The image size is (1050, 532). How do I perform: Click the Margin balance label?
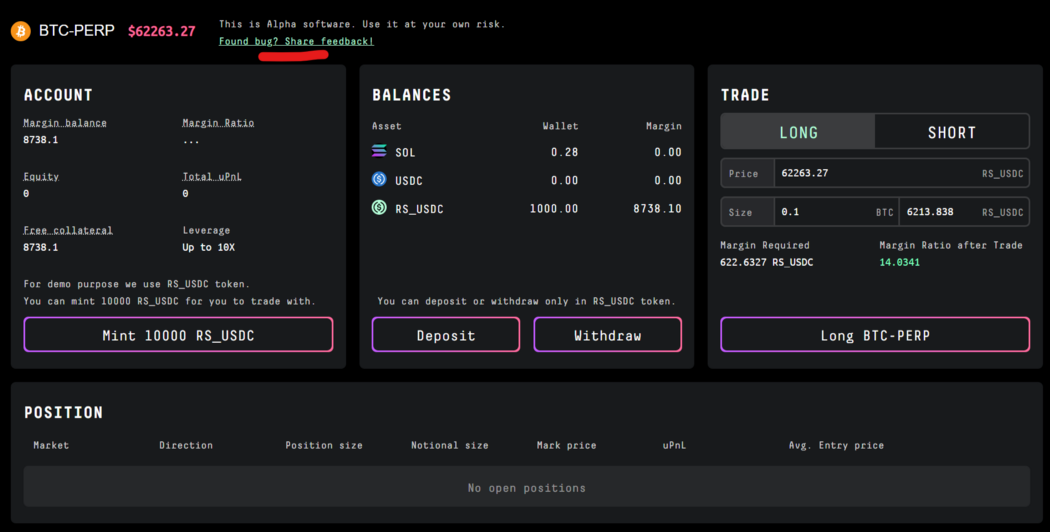(65, 123)
